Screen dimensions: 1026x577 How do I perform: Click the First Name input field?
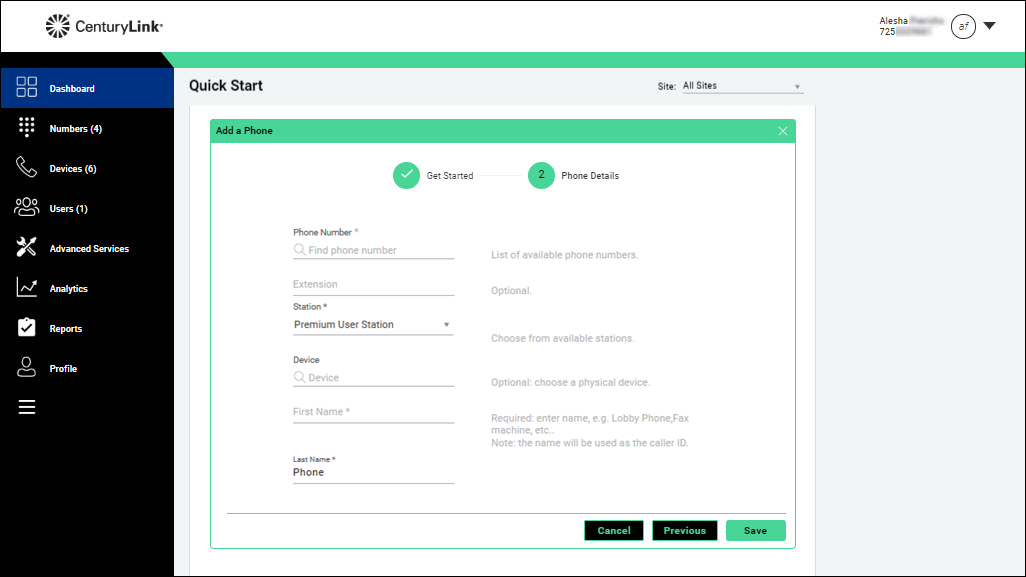coord(373,412)
